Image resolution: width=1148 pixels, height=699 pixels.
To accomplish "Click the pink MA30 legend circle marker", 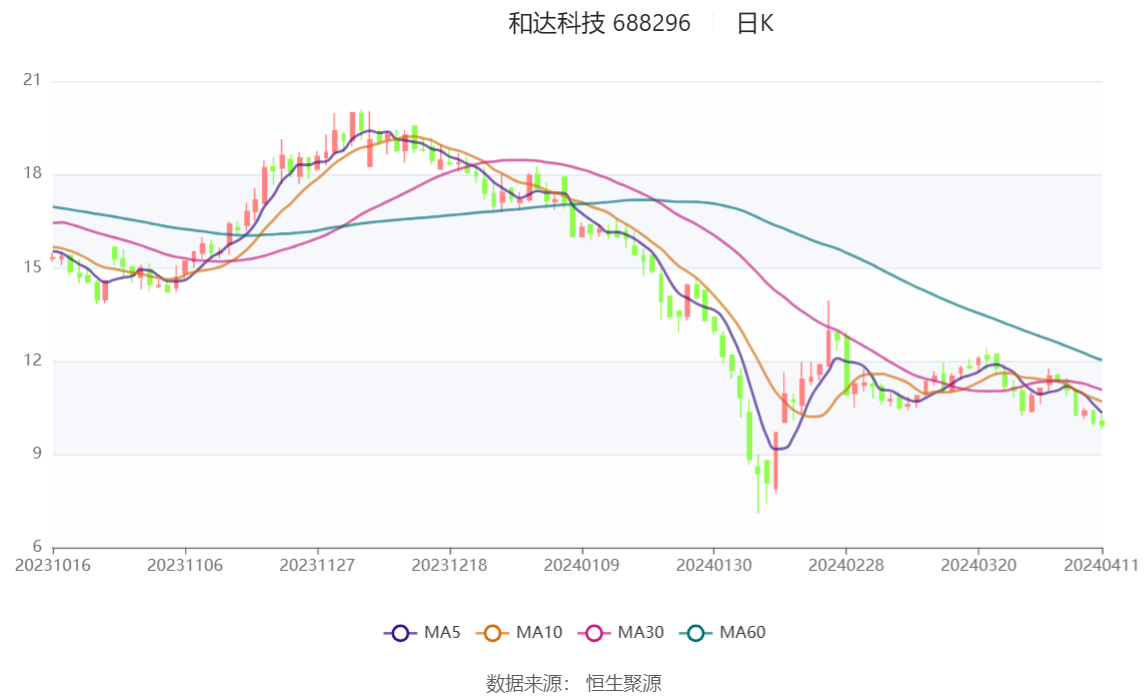I will [594, 633].
